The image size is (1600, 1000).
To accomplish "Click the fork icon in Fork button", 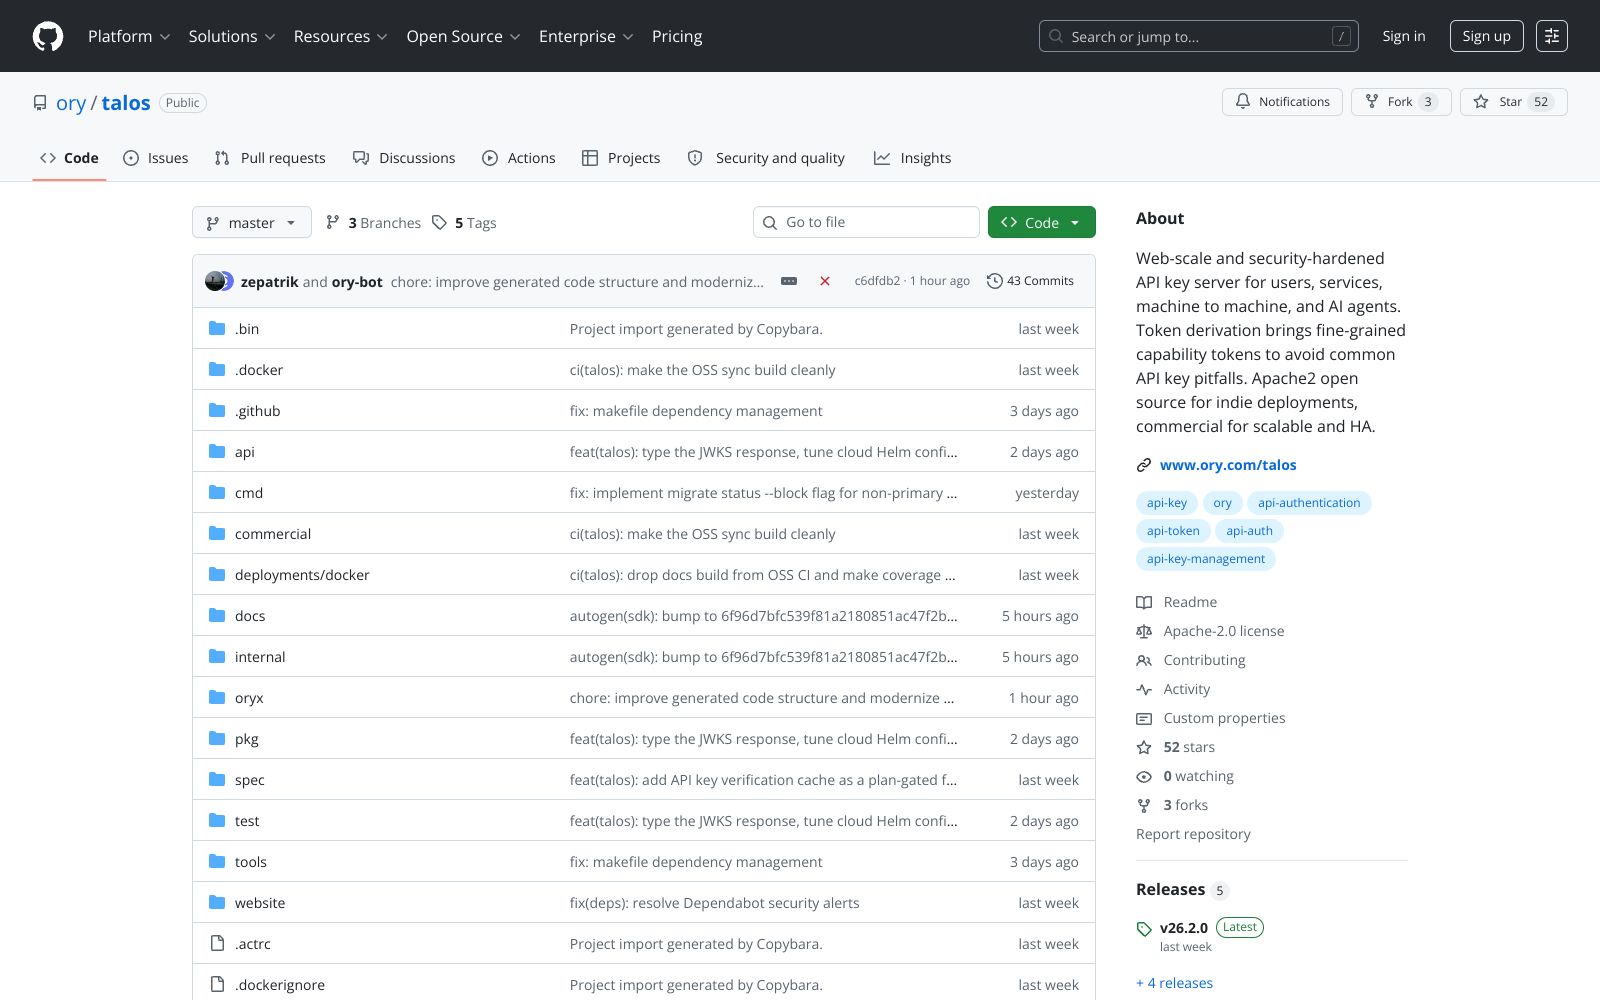I will [1372, 102].
